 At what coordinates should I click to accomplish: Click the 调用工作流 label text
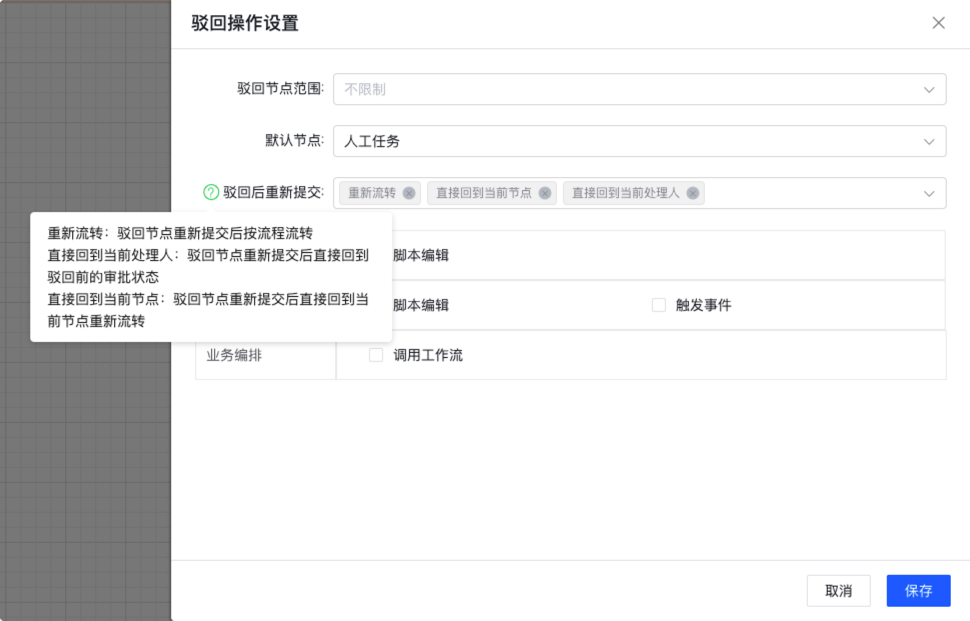pyautogui.click(x=428, y=355)
